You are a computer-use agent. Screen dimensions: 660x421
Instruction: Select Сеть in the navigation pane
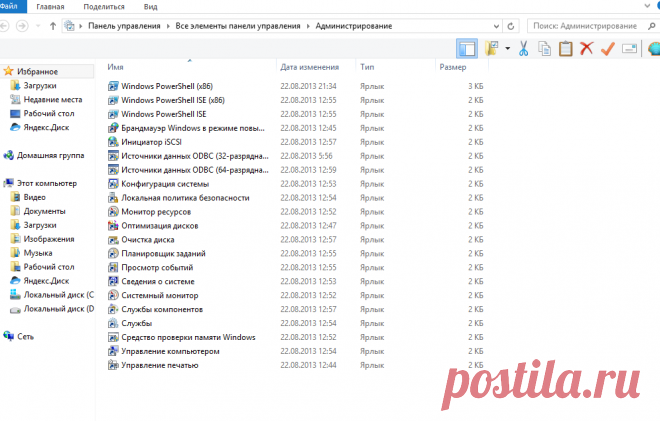coord(25,336)
